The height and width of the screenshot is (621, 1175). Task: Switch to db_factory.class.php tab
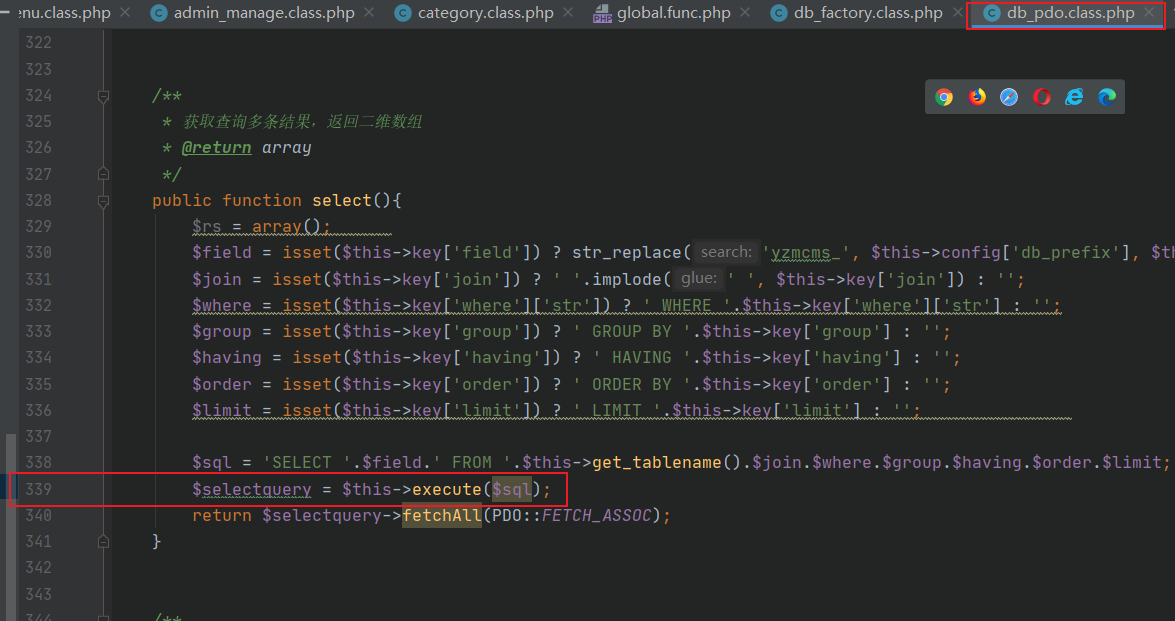pos(868,13)
